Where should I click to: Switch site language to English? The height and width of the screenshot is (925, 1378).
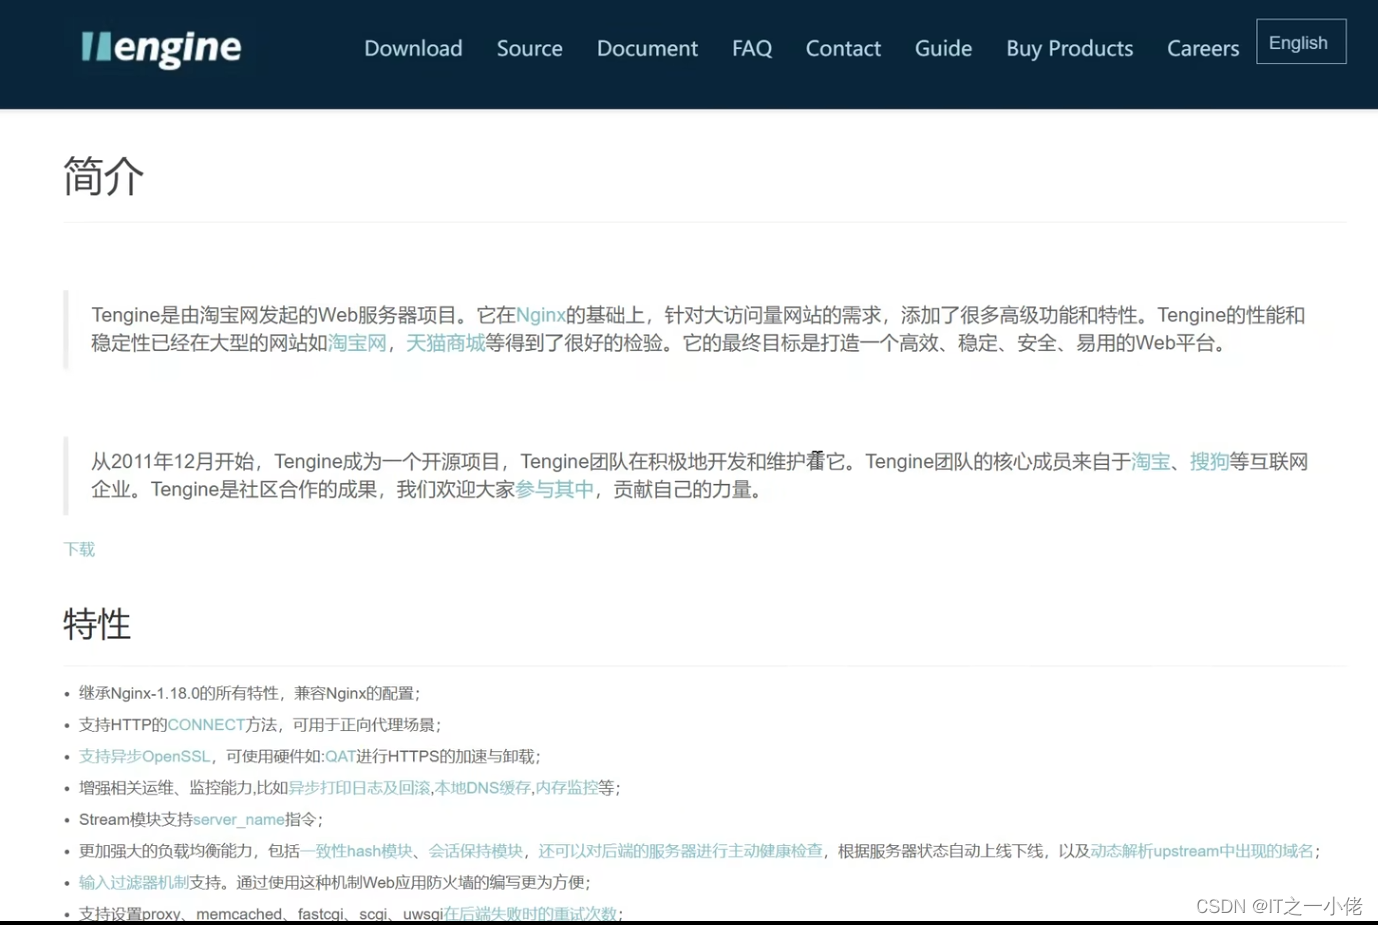click(x=1298, y=42)
